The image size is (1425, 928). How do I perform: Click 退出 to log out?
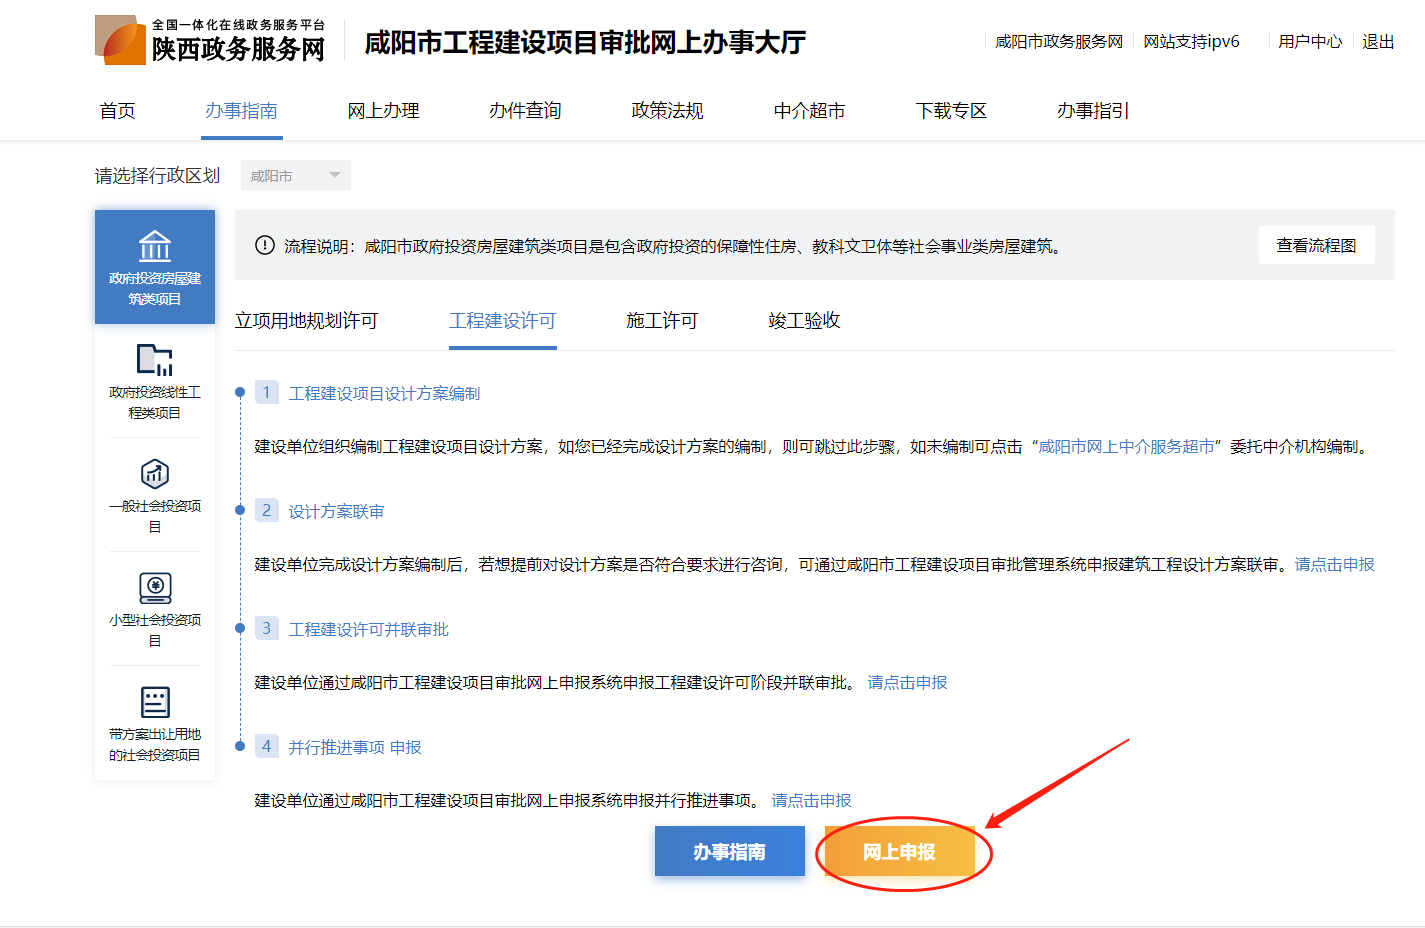point(1378,42)
